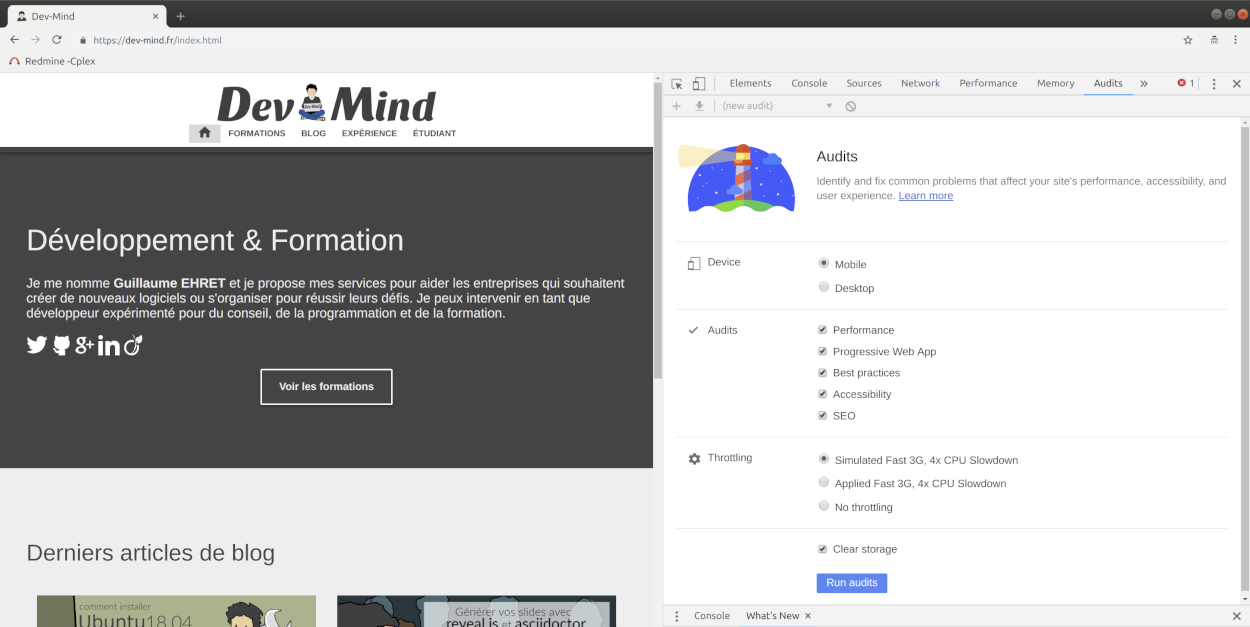Switch to the Network tab
The width and height of the screenshot is (1250, 627).
coord(920,84)
